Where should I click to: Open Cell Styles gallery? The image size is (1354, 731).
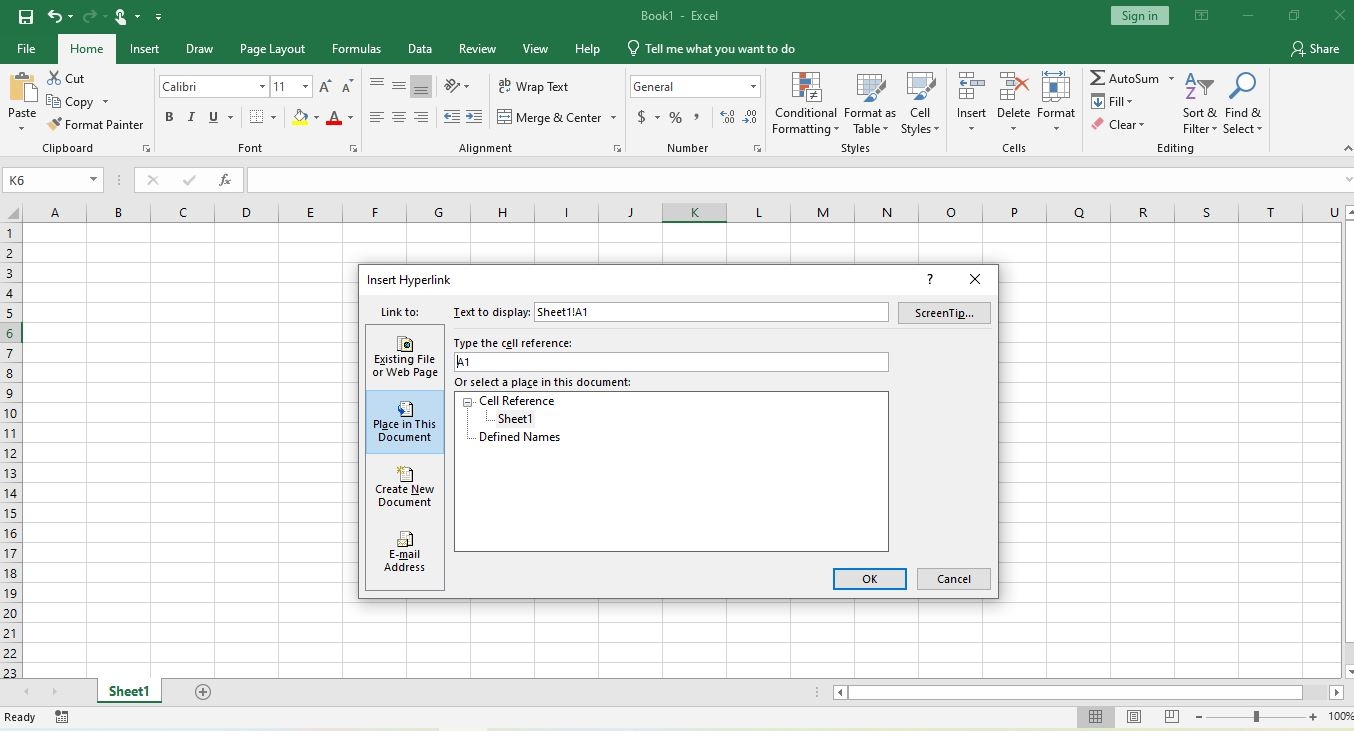pos(919,104)
